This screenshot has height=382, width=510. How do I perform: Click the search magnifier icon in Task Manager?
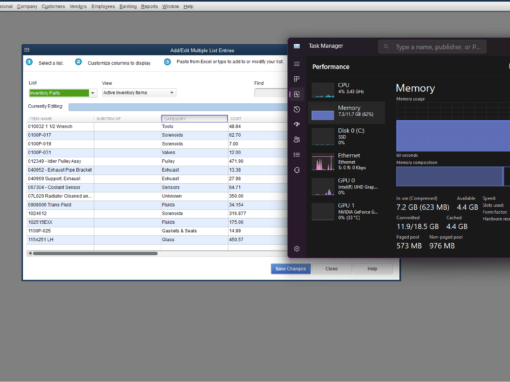pos(386,47)
